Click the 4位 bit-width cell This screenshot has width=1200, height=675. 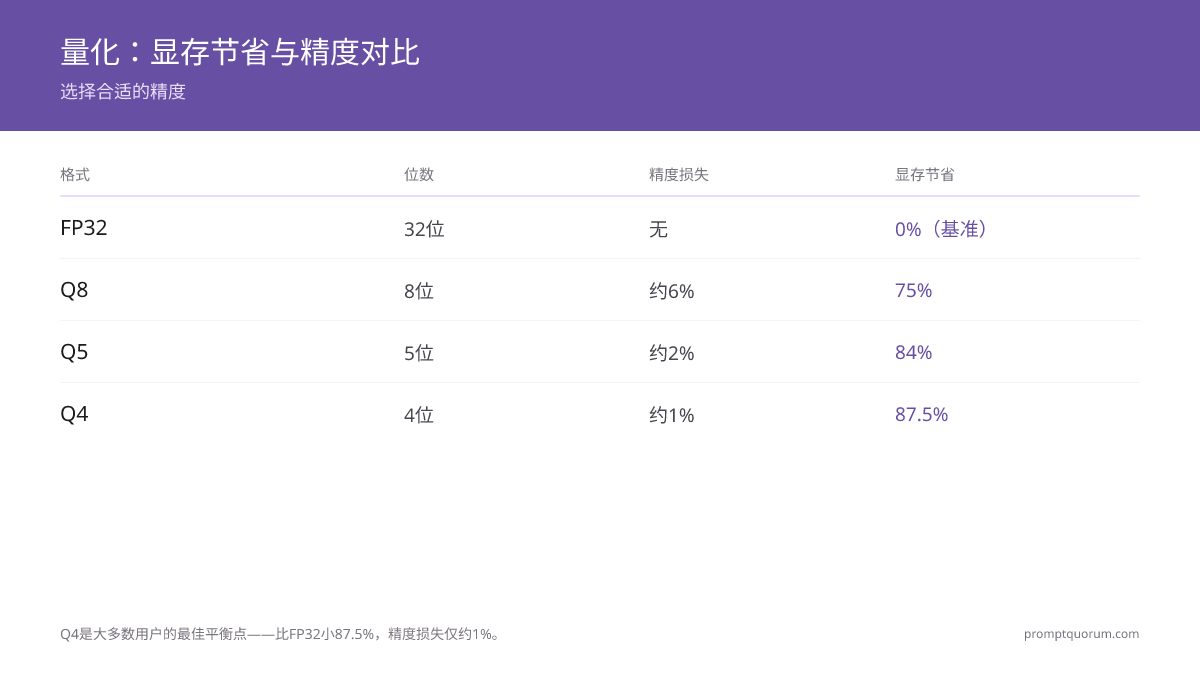click(419, 415)
